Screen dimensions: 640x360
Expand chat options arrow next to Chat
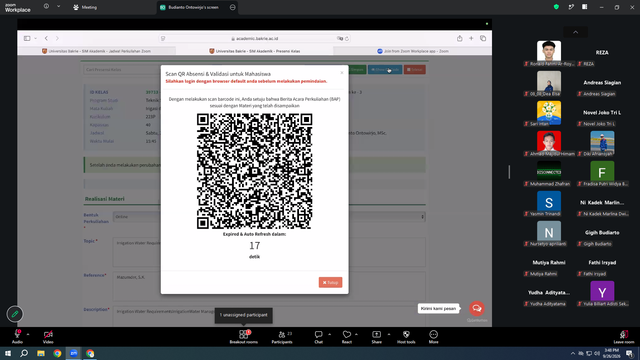click(x=329, y=334)
